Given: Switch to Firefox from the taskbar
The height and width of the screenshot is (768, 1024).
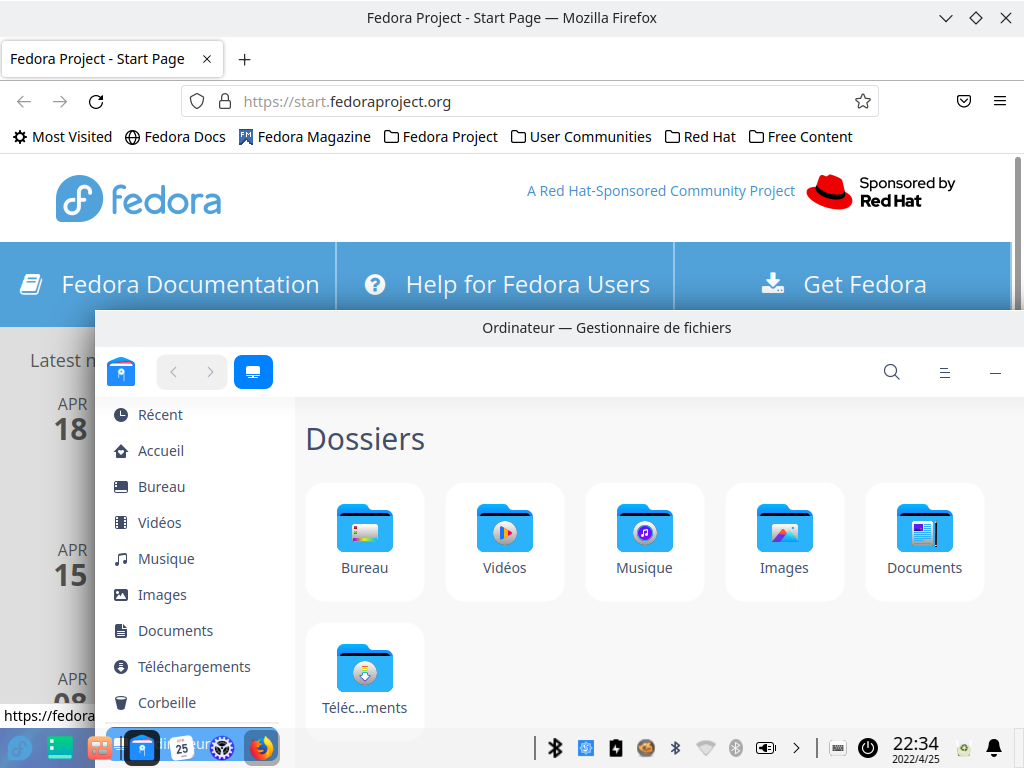Looking at the screenshot, I should coord(262,748).
